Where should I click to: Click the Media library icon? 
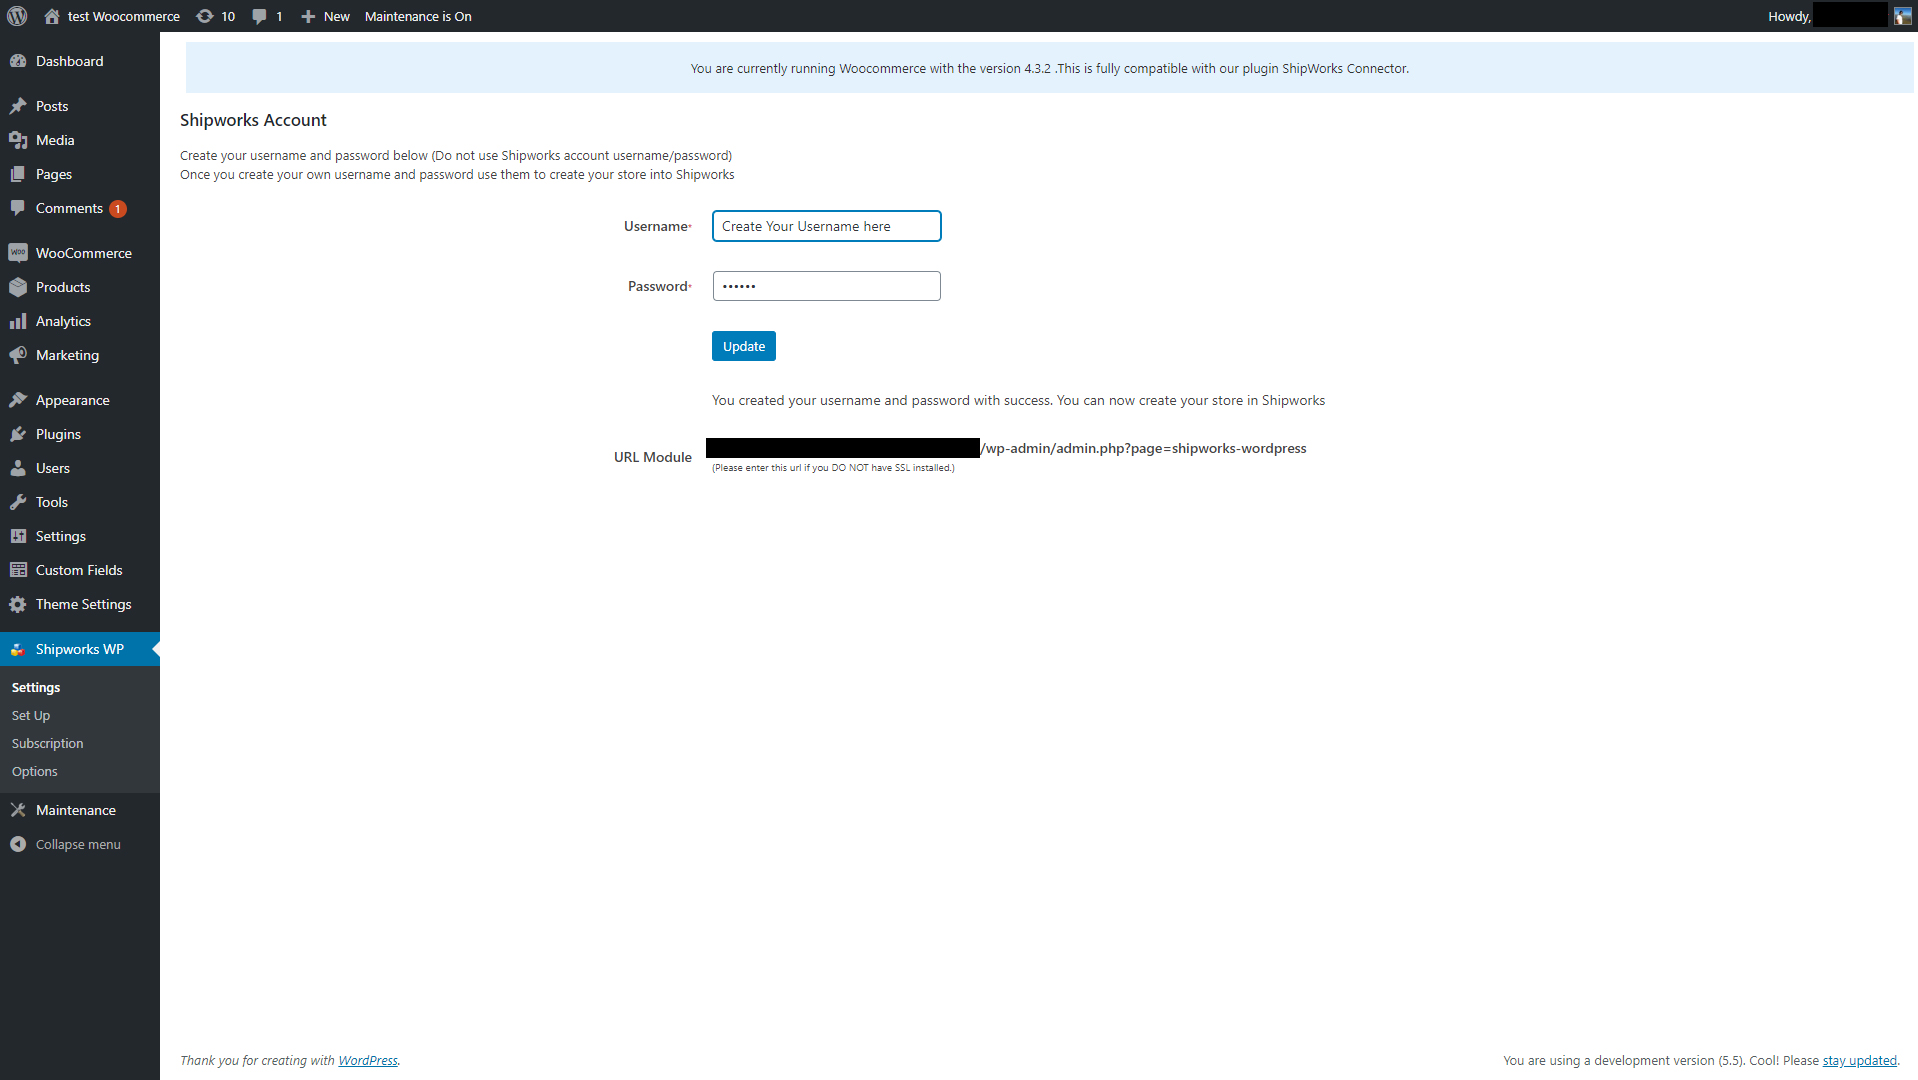(18, 140)
